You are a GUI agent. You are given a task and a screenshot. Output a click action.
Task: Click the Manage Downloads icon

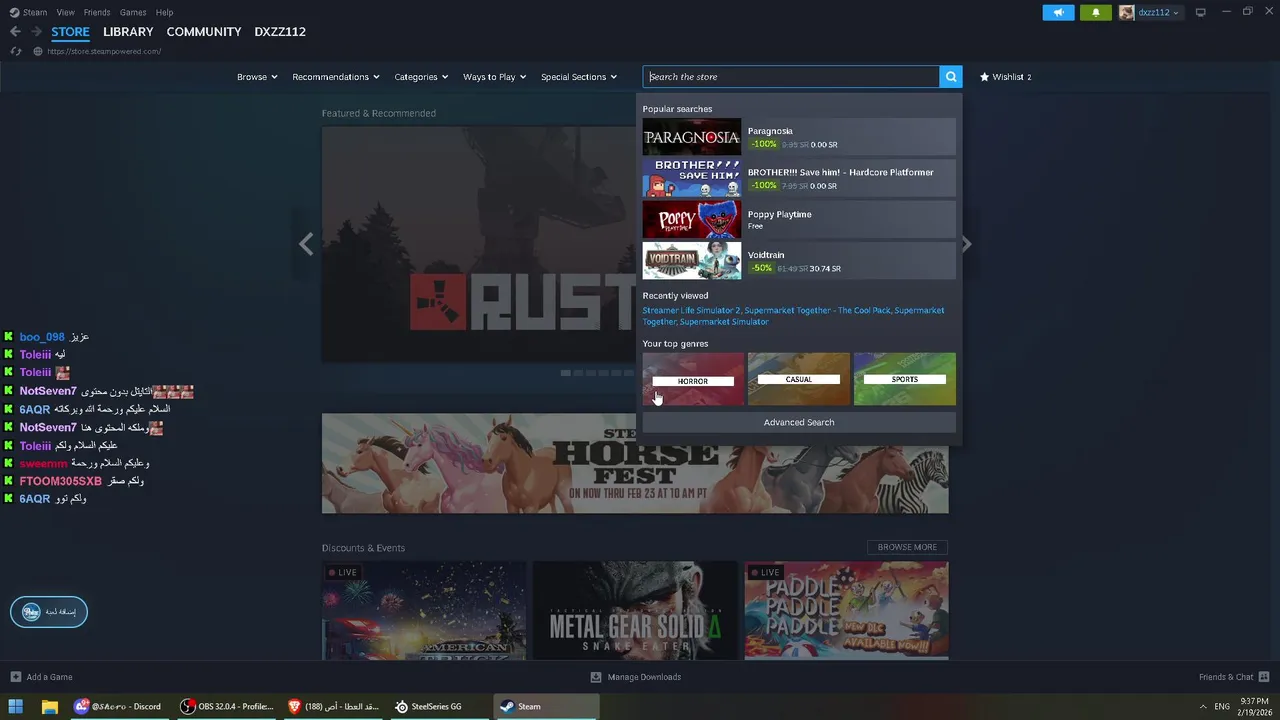coord(596,677)
